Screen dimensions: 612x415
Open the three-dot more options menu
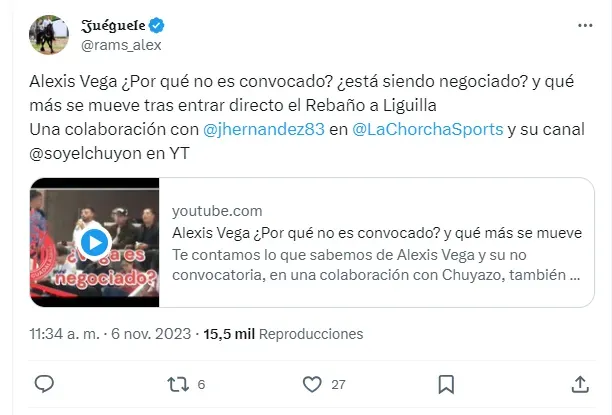point(585,26)
